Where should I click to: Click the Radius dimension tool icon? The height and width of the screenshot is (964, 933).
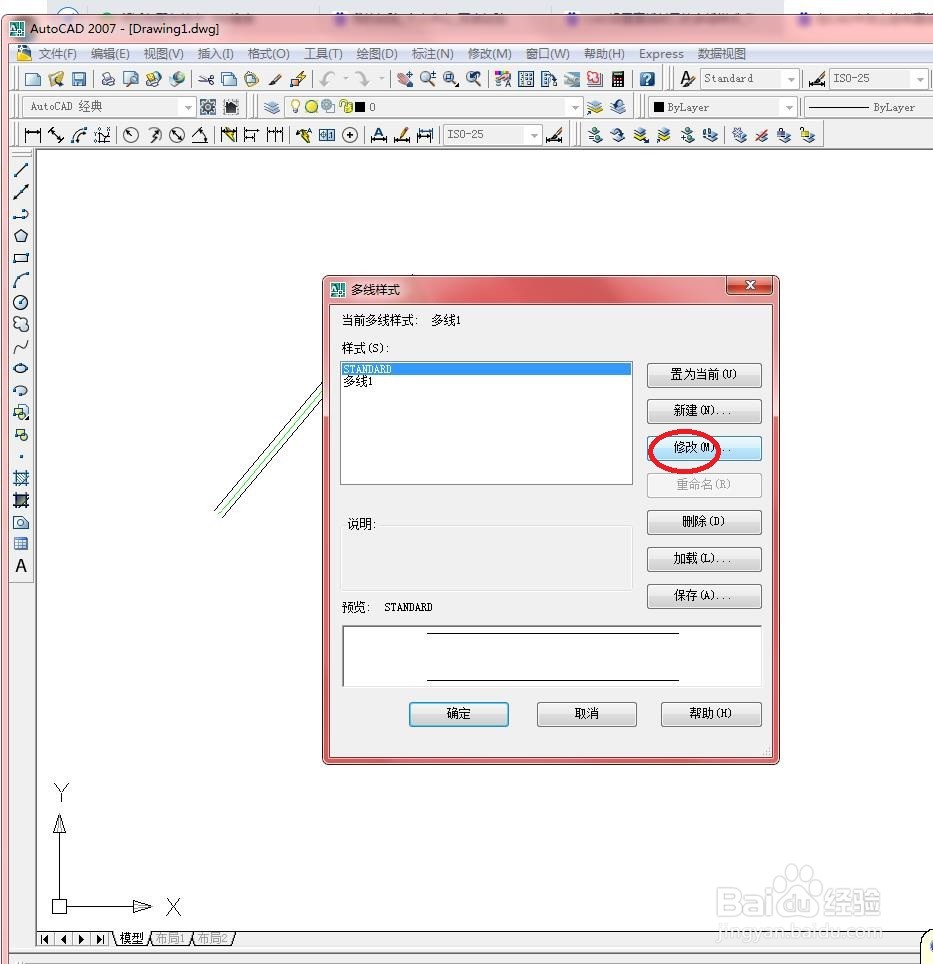click(x=130, y=135)
